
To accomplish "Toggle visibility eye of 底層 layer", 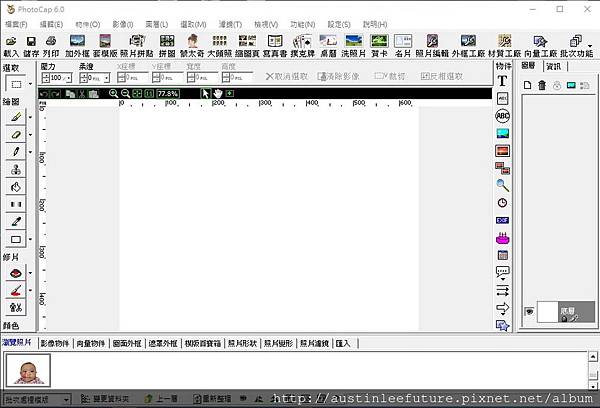I will pos(529,312).
